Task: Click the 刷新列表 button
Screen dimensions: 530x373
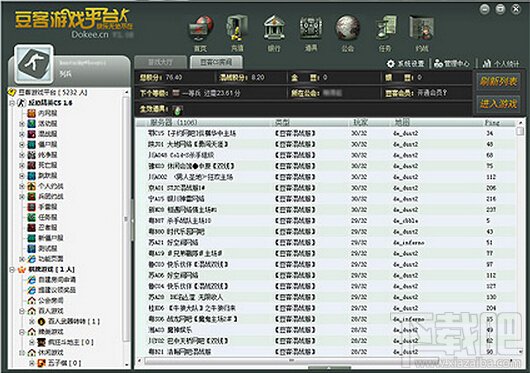Action: [498, 81]
